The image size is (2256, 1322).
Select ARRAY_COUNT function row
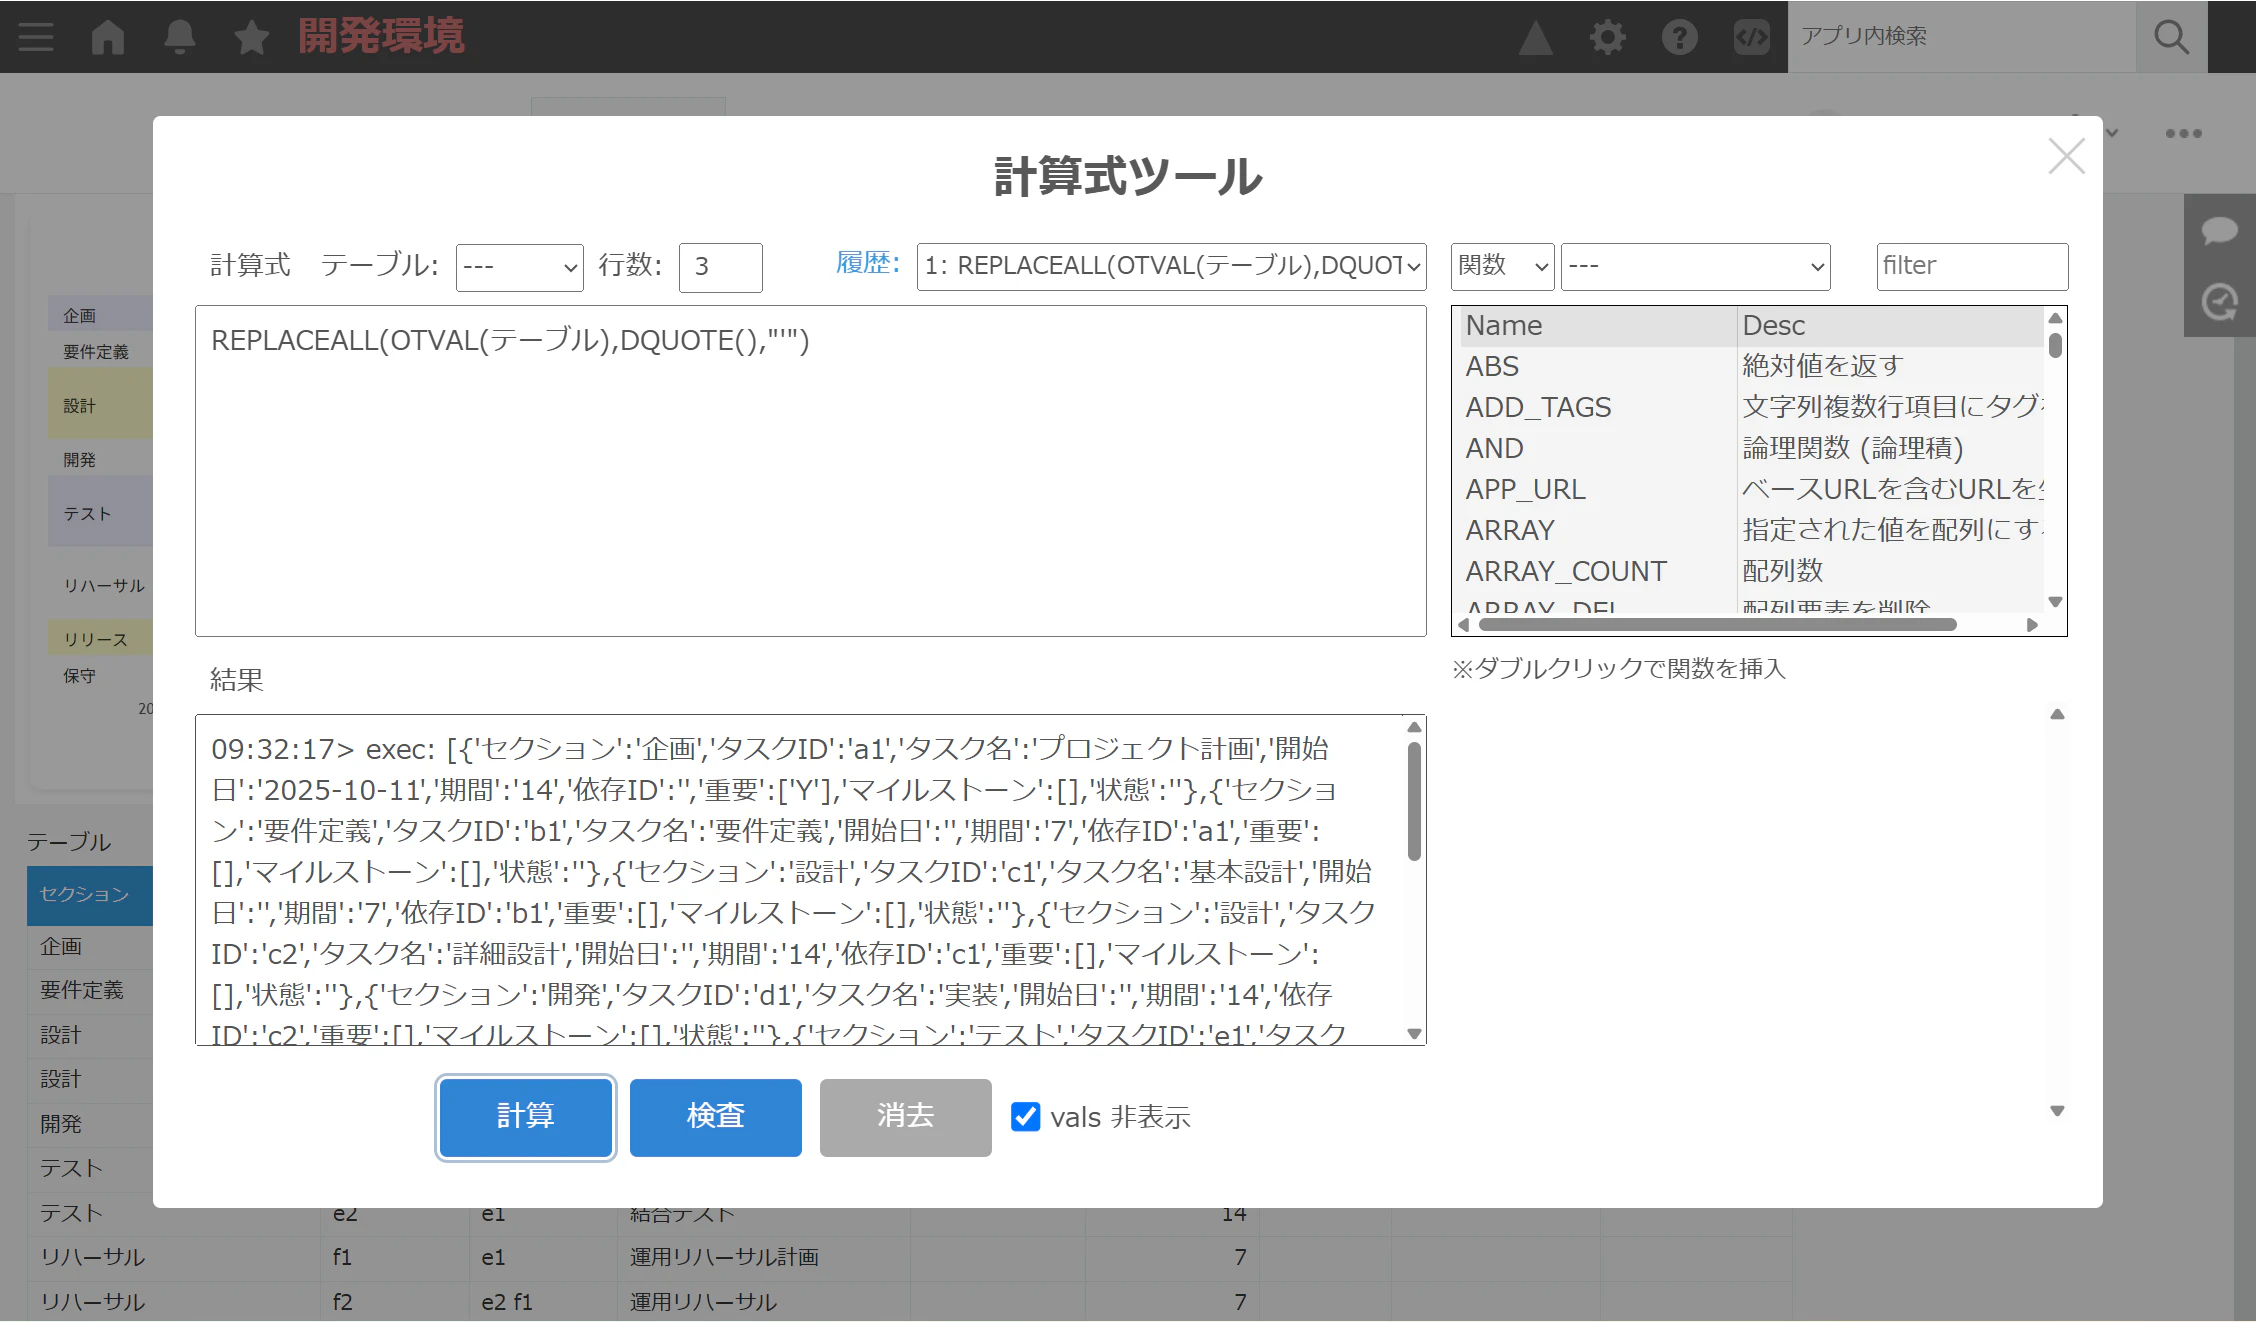(x=1750, y=571)
